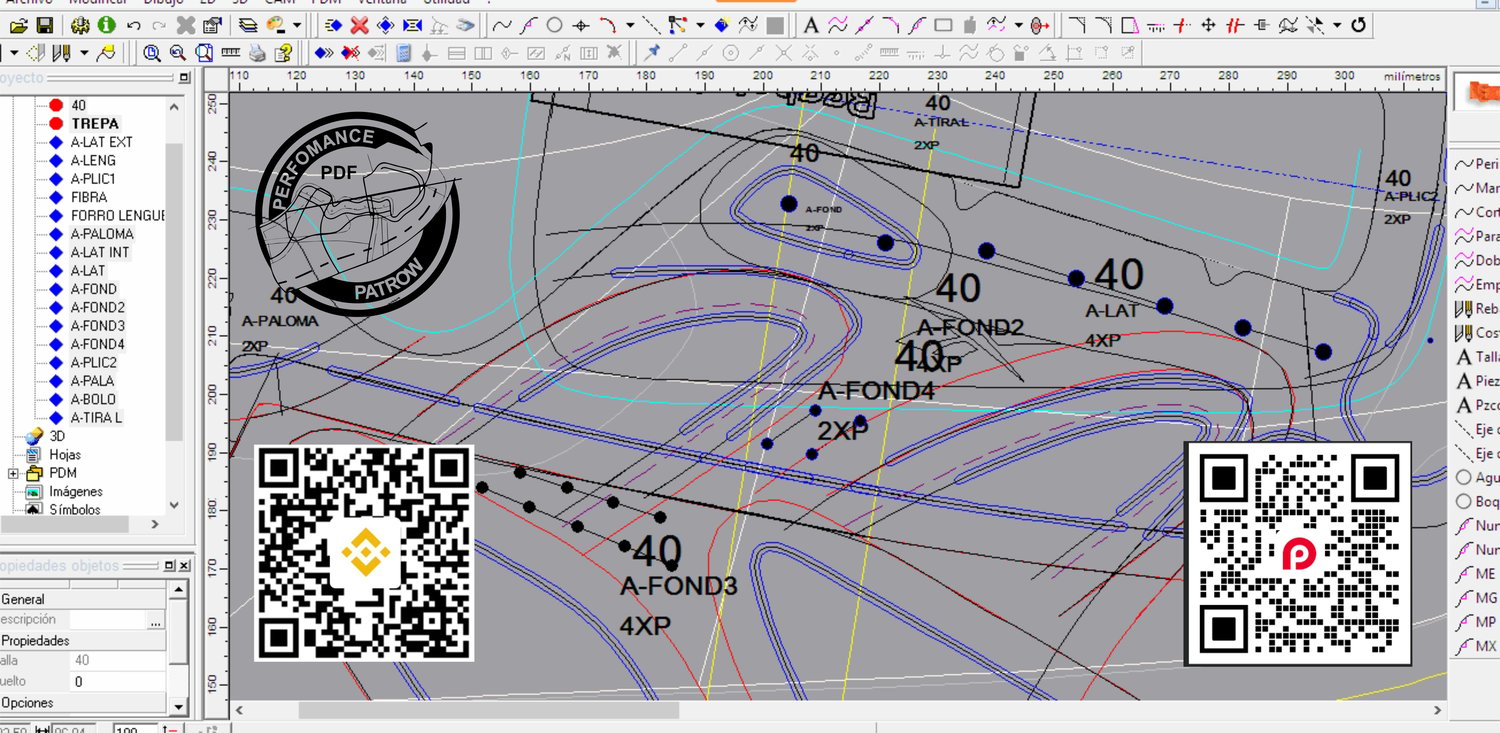Open dropdown arrow beside the pencil tool

pos(84,52)
